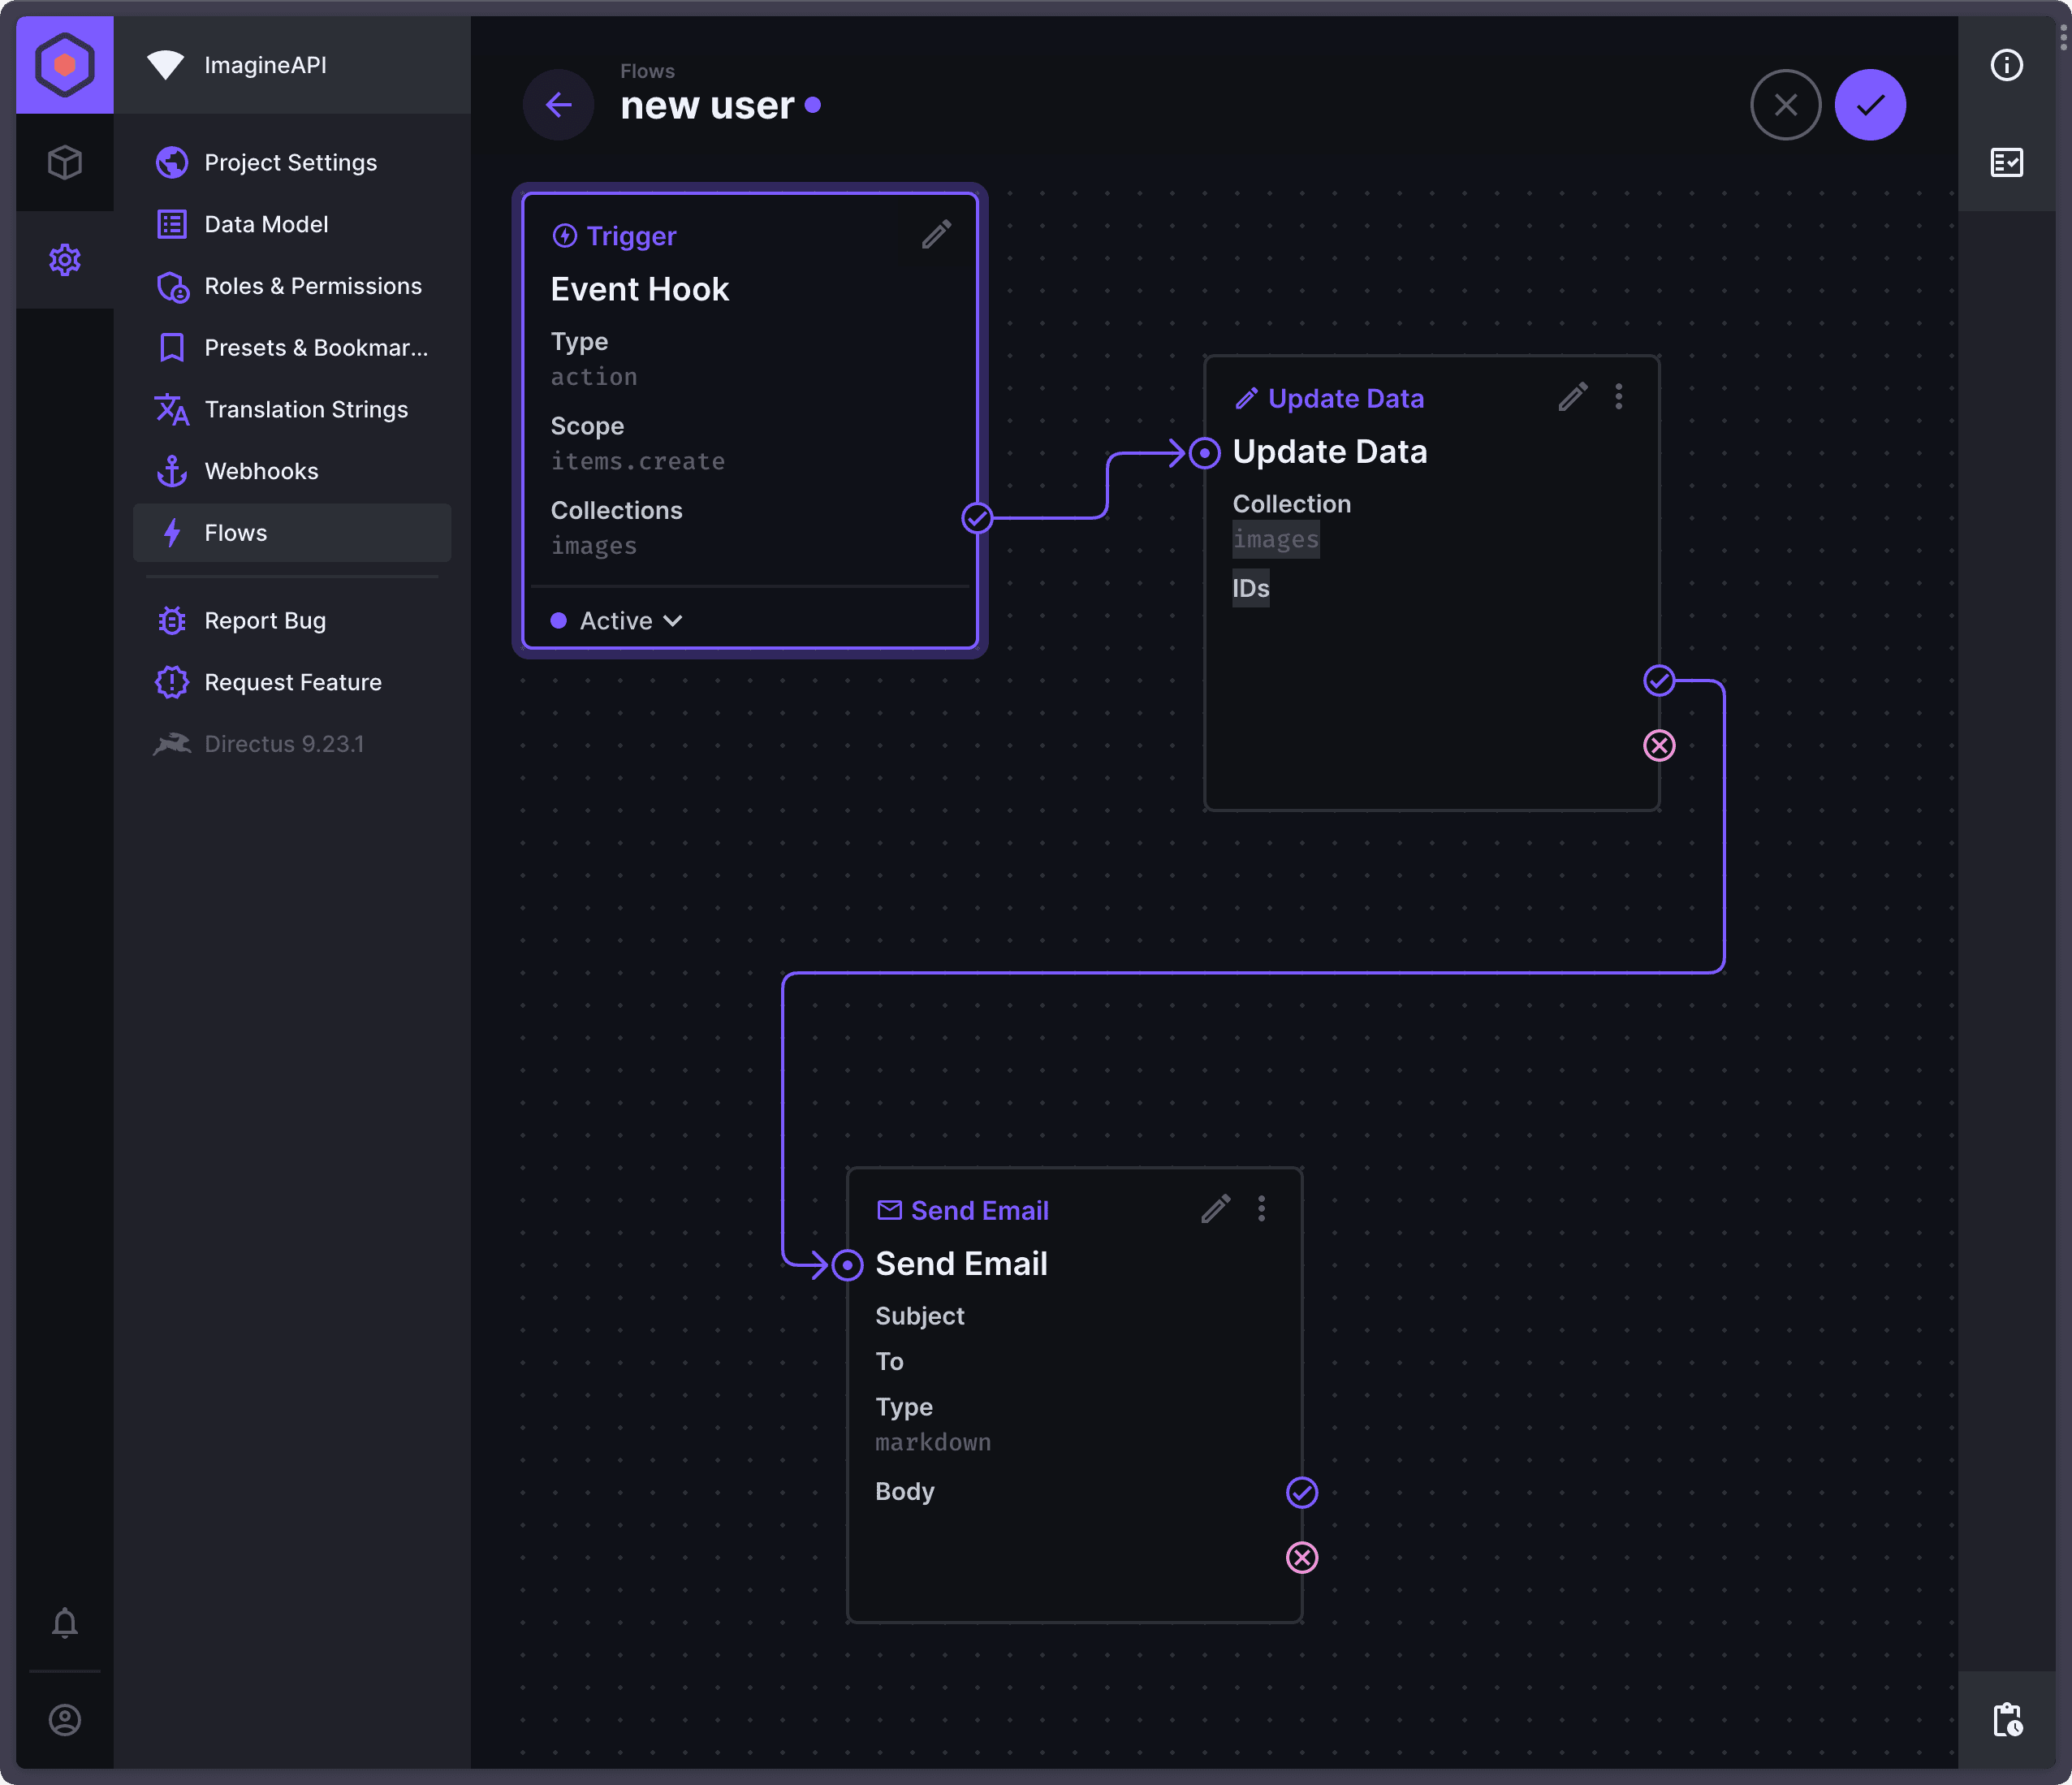2072x1785 pixels.
Task: Click the Edit pencil on Update Data node
Action: tap(1572, 396)
